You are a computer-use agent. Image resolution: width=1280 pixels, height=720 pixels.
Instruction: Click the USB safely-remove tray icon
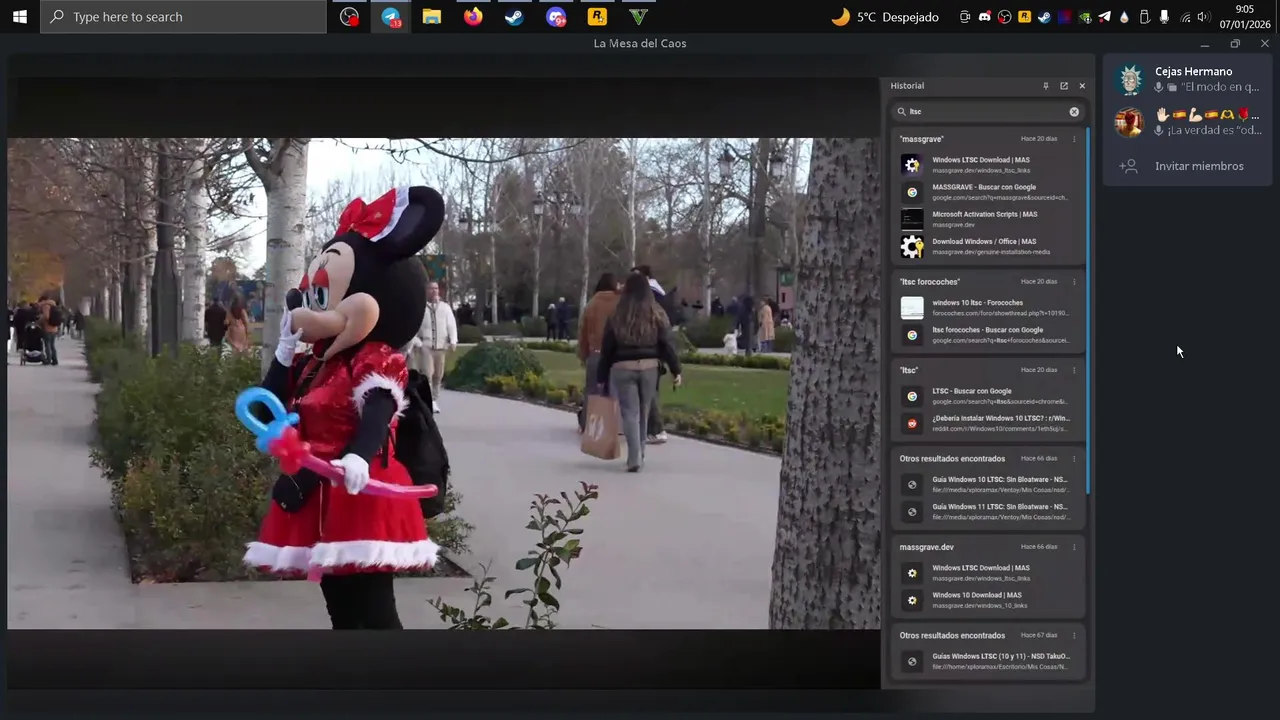click(x=1144, y=16)
